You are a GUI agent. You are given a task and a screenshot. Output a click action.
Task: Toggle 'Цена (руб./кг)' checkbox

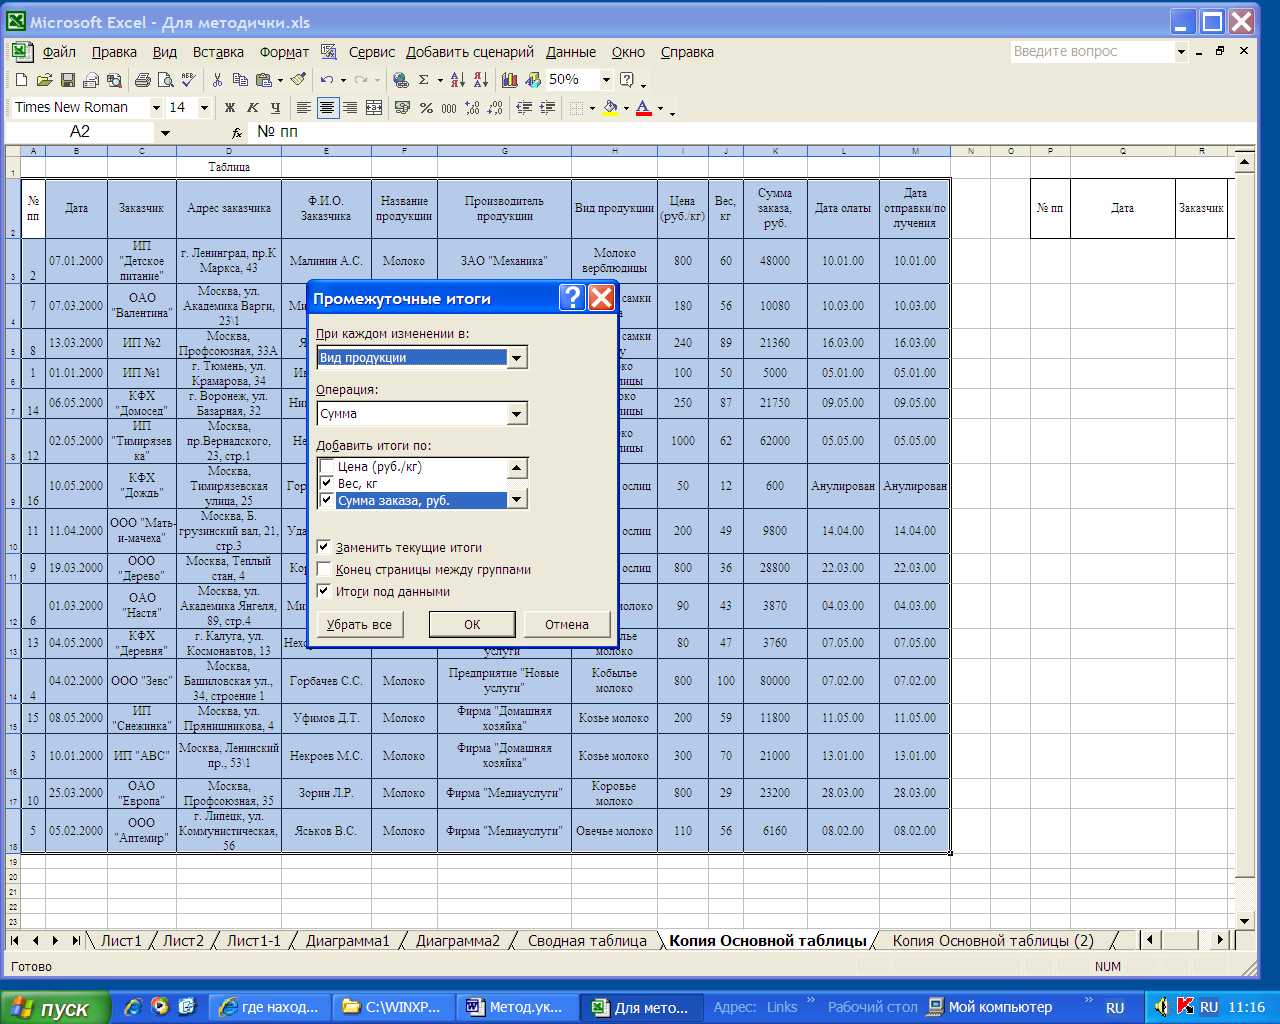click(x=326, y=467)
